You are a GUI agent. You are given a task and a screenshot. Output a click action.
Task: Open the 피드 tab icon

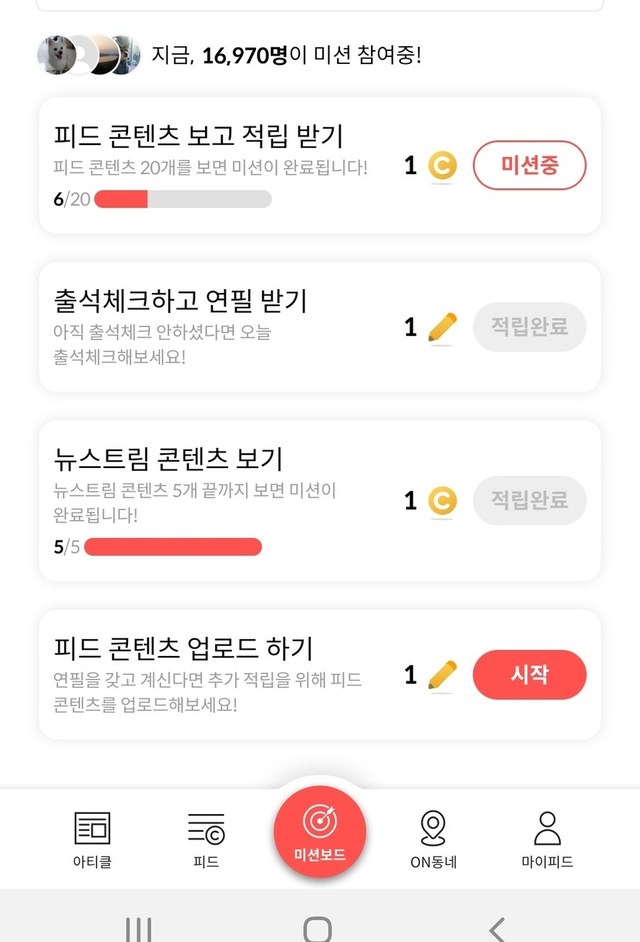click(206, 828)
